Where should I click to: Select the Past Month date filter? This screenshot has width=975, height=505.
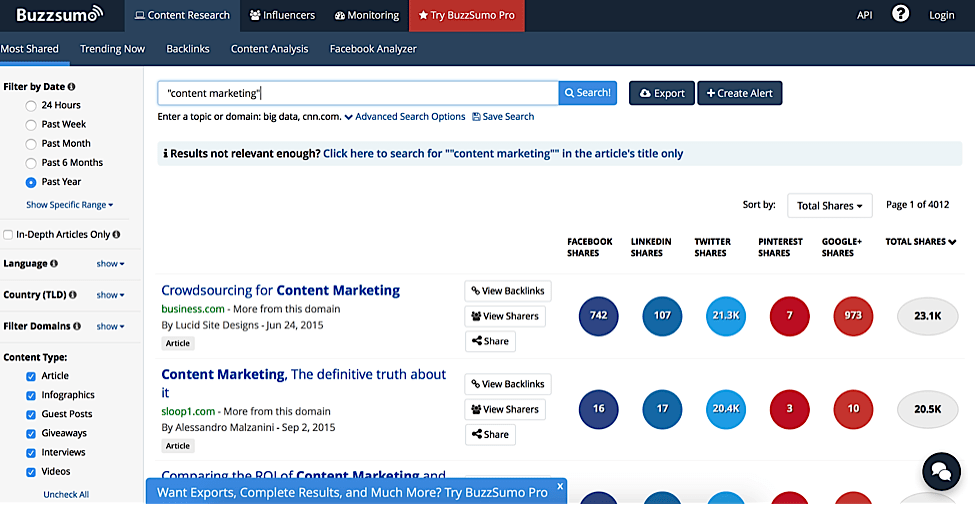tap(30, 144)
